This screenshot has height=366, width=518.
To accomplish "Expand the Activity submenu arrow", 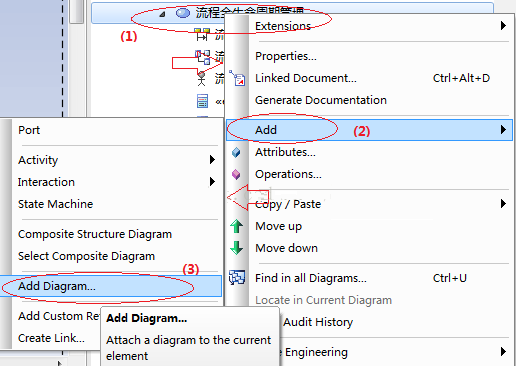I will click(x=212, y=160).
